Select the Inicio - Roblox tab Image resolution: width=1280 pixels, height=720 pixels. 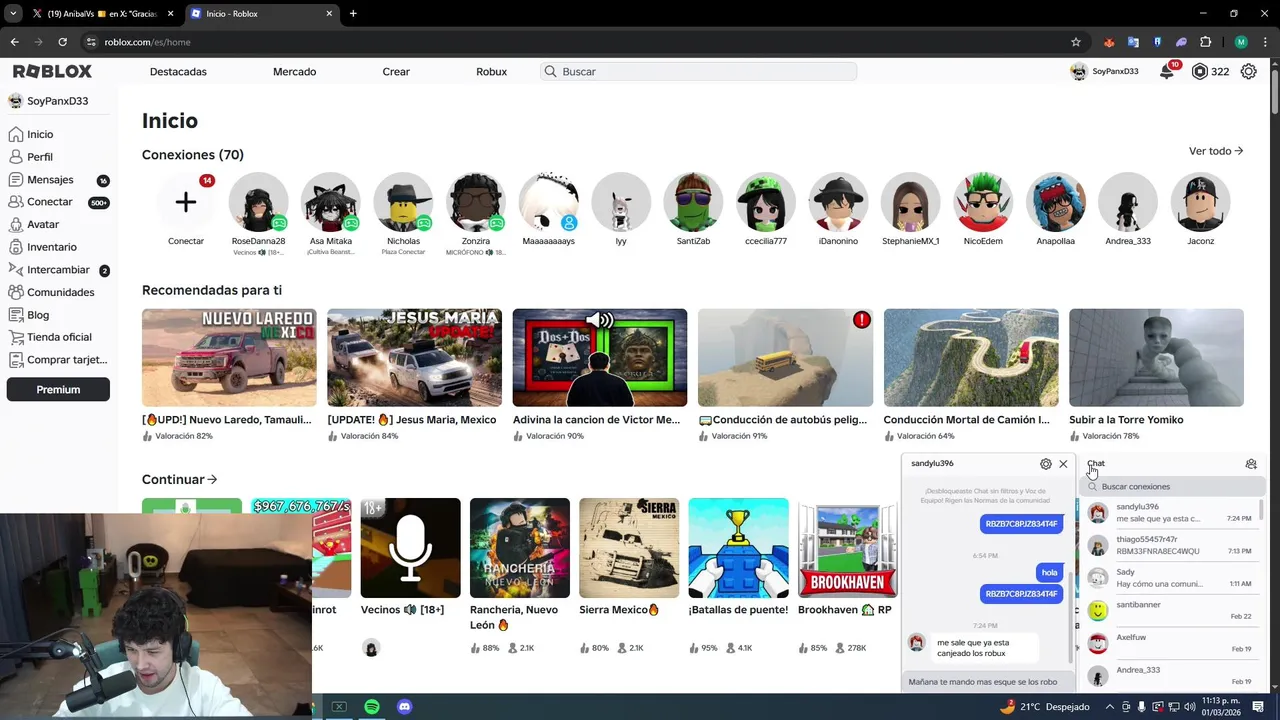(x=262, y=14)
